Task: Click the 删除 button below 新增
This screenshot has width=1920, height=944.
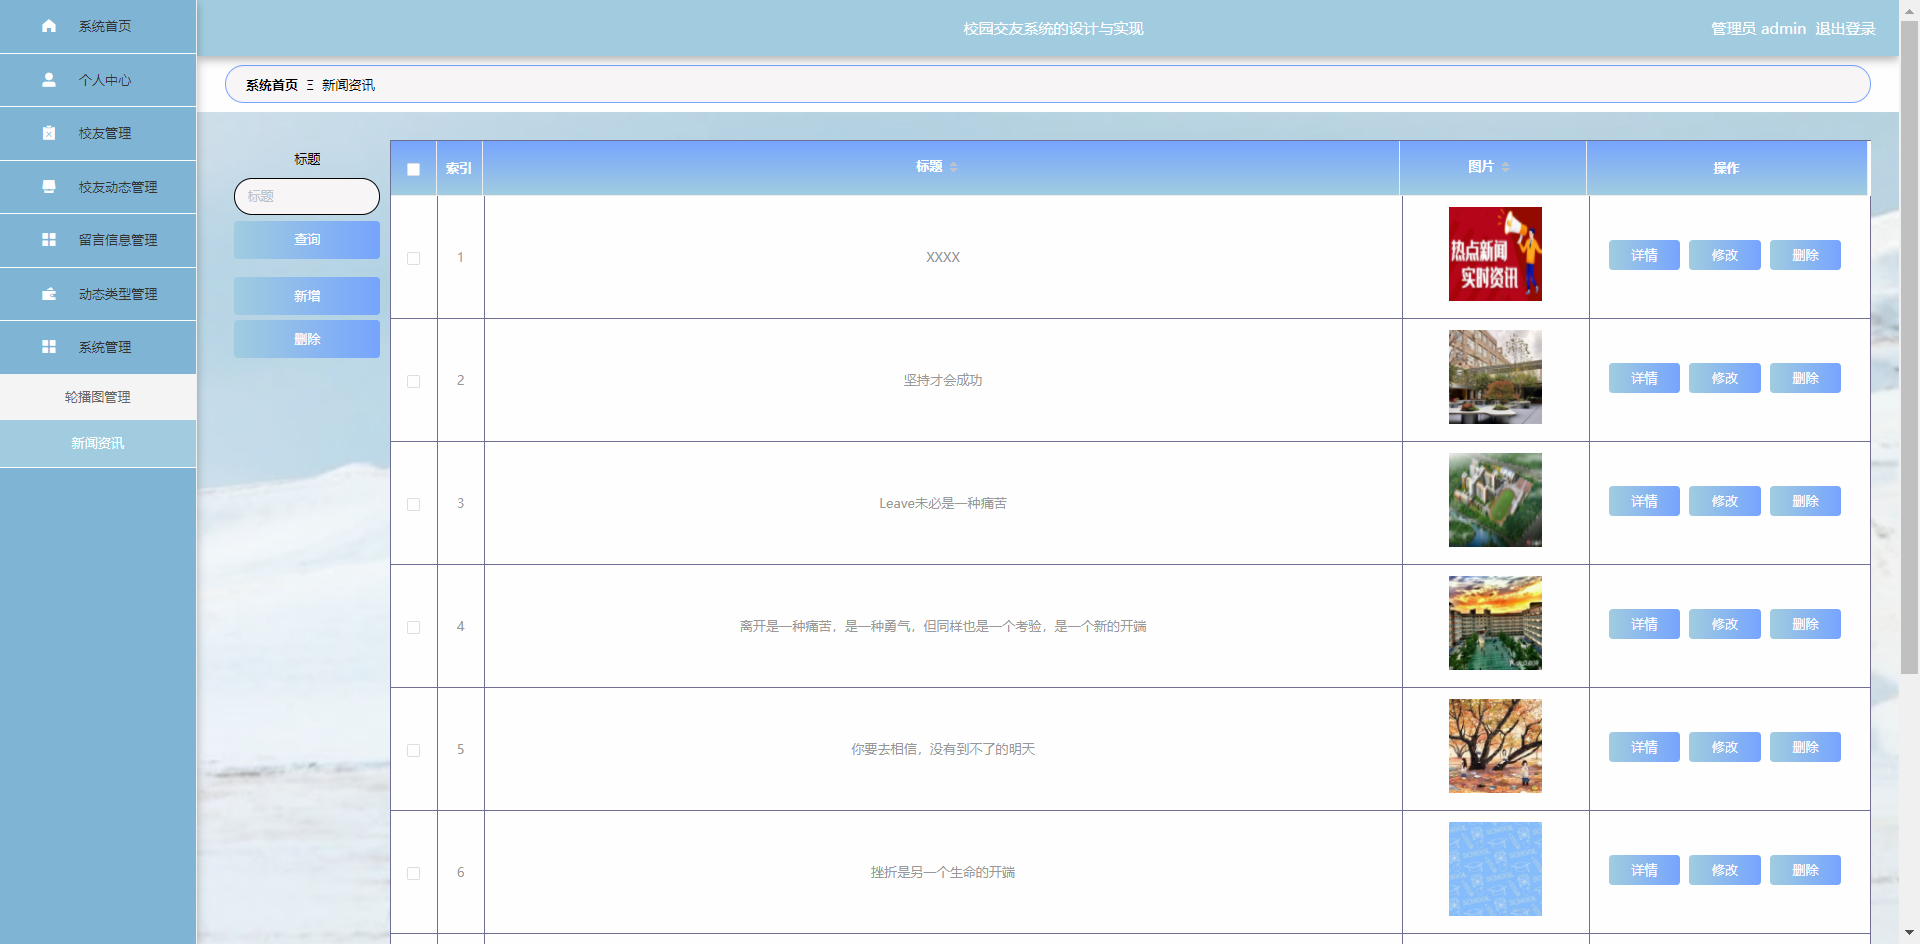Action: pos(307,339)
